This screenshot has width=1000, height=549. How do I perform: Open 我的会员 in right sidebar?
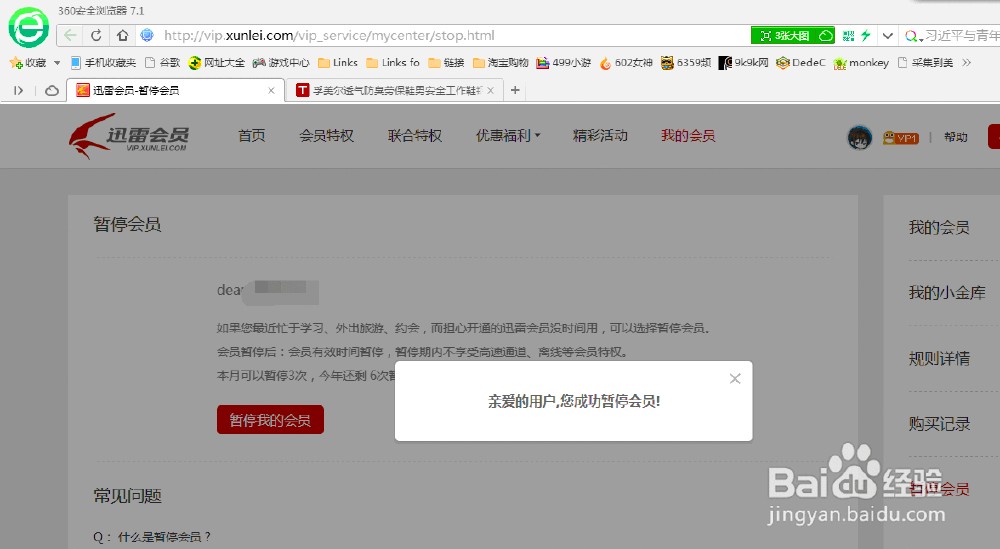939,228
